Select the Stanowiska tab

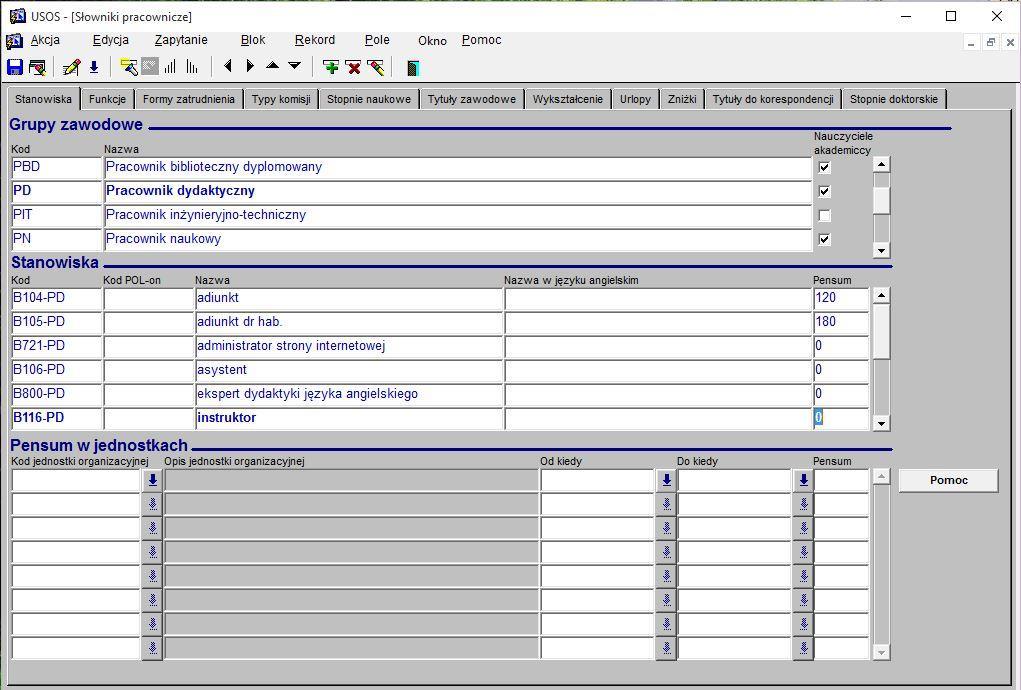pos(44,99)
